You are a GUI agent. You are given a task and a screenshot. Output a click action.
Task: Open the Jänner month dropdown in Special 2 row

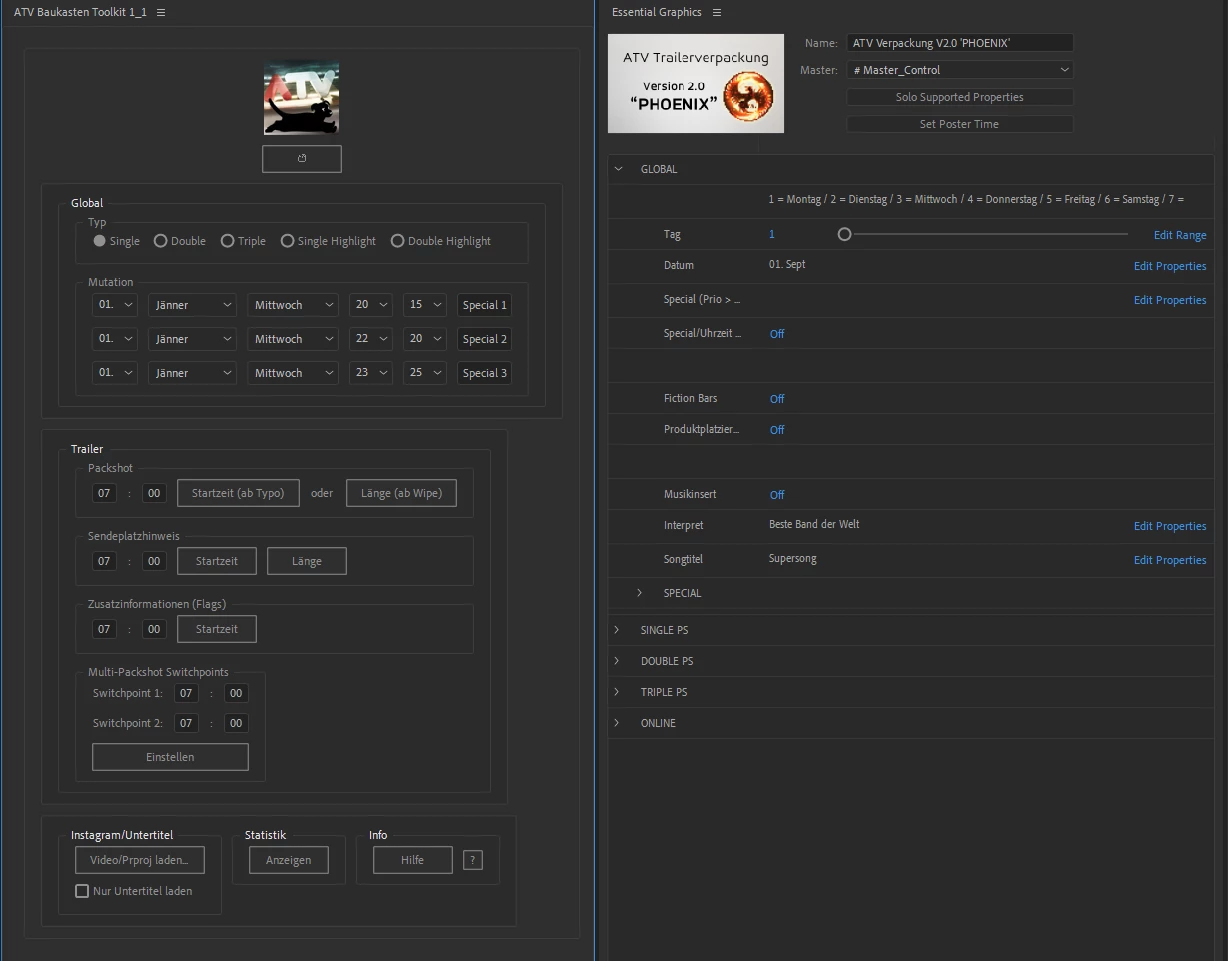pos(192,339)
